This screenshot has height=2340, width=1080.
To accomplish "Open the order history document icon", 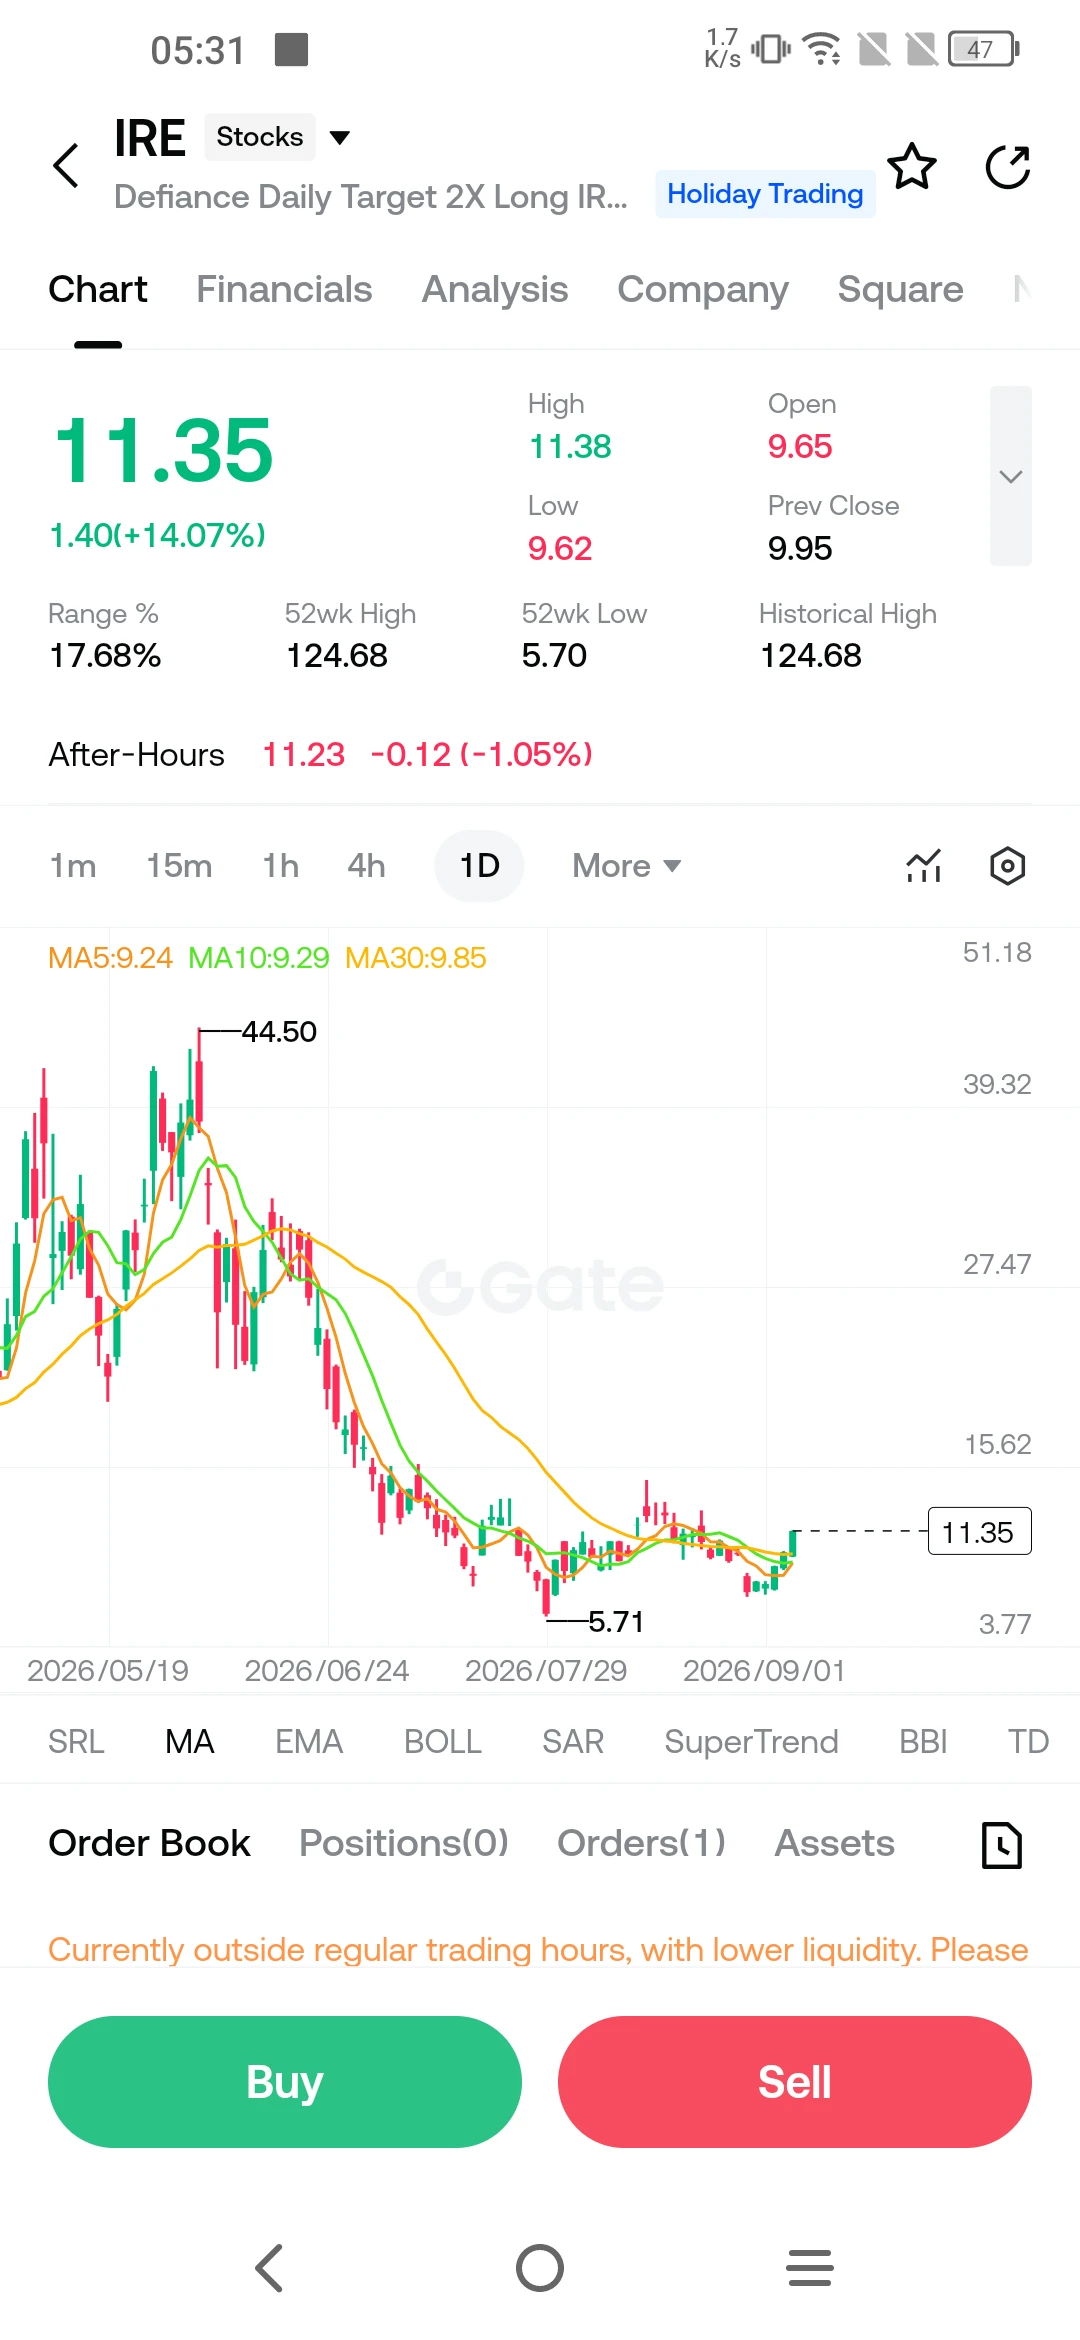I will click(1001, 1844).
